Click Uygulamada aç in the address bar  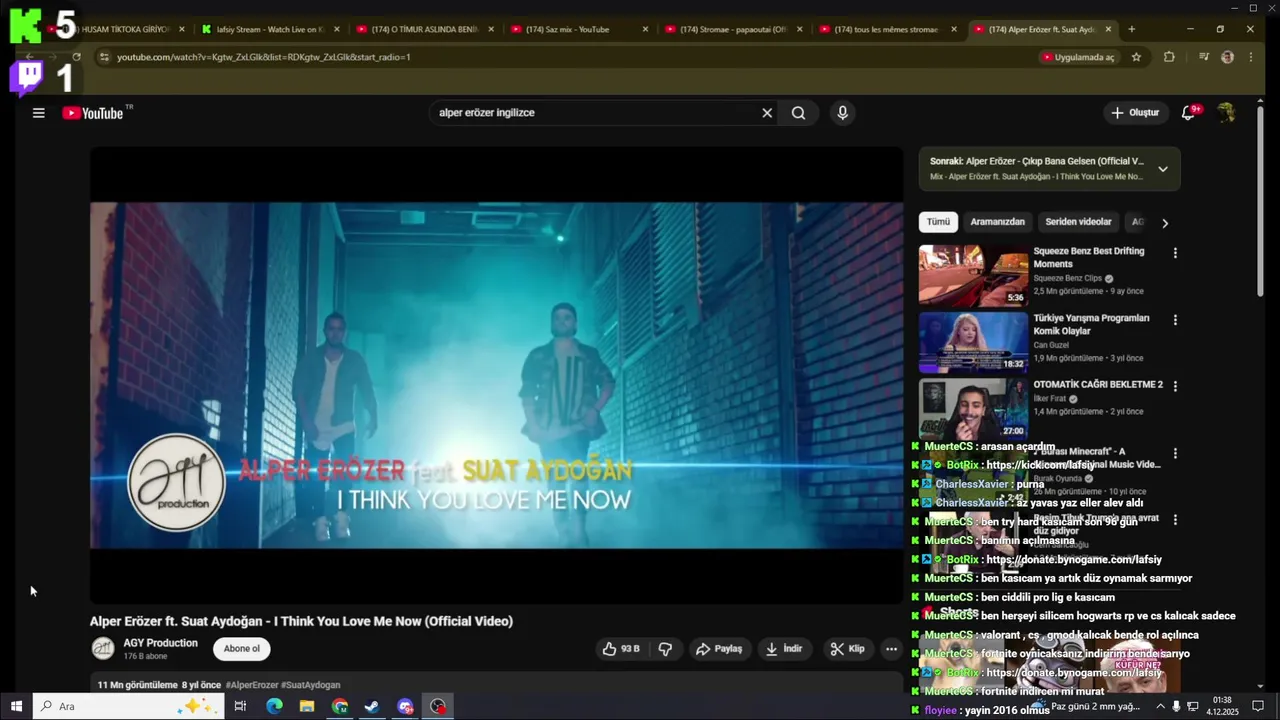1078,57
